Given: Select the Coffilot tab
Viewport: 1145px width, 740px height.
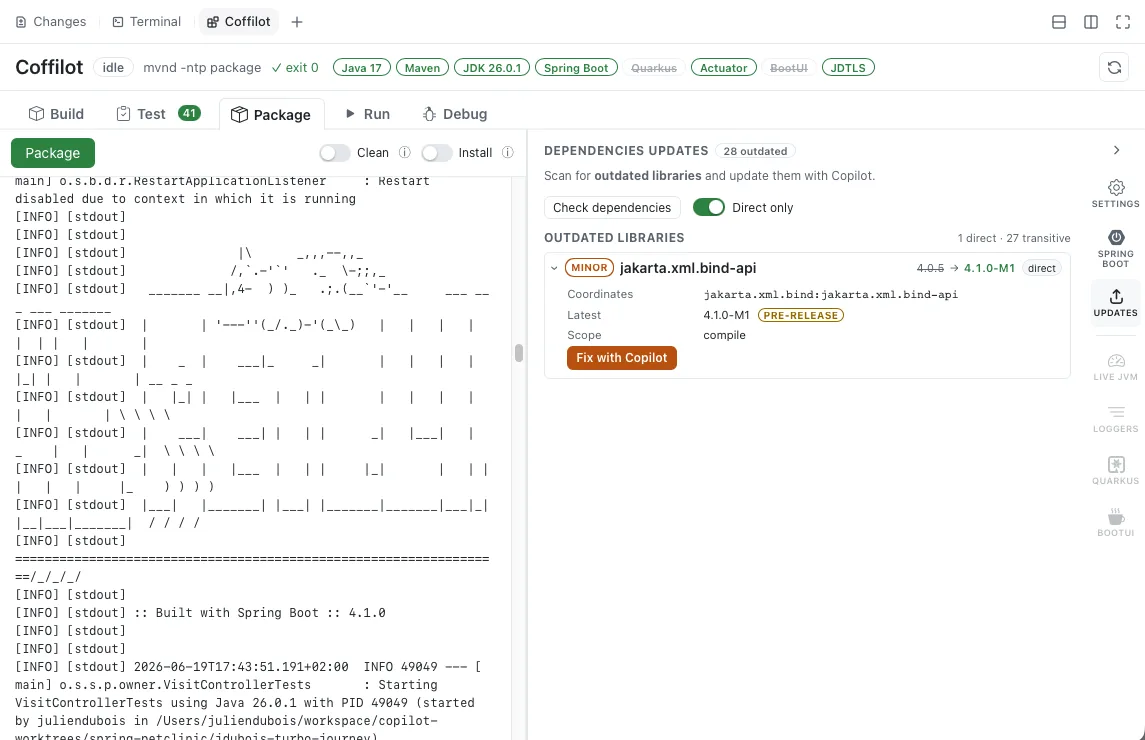Looking at the screenshot, I should coord(239,22).
